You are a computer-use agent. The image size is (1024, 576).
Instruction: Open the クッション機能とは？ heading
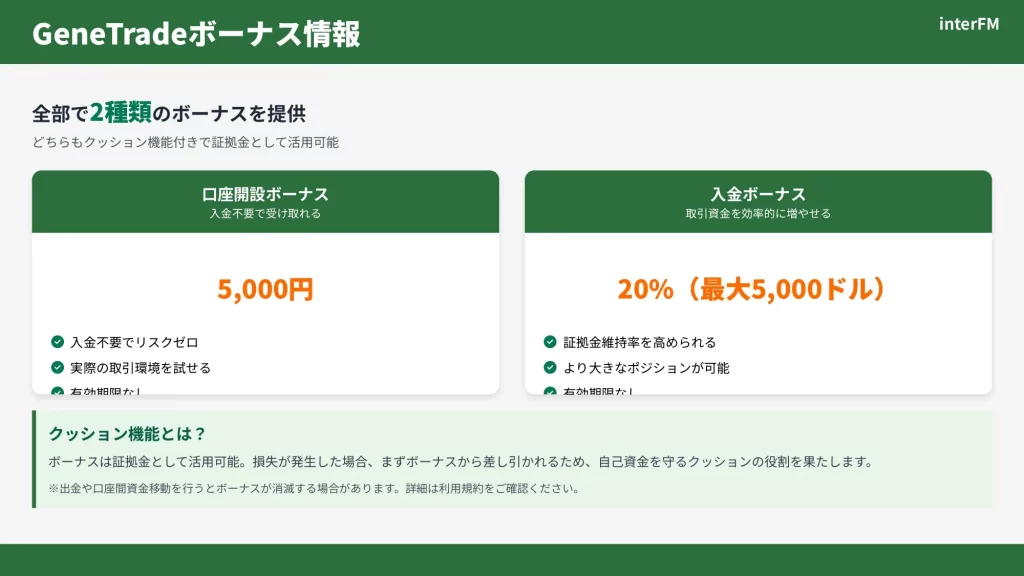coord(128,434)
